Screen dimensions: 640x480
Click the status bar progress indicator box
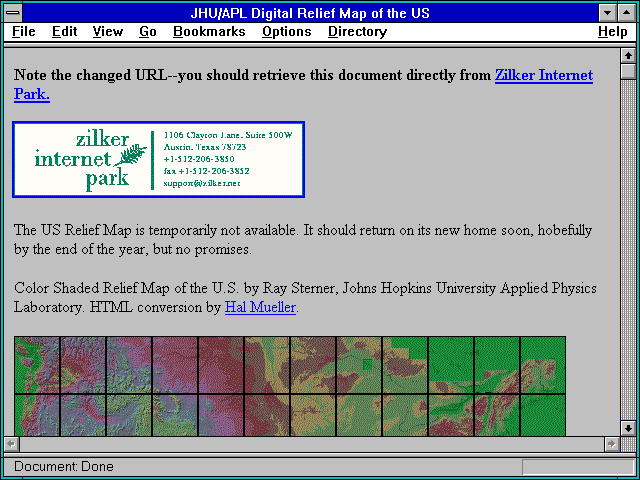[578, 467]
